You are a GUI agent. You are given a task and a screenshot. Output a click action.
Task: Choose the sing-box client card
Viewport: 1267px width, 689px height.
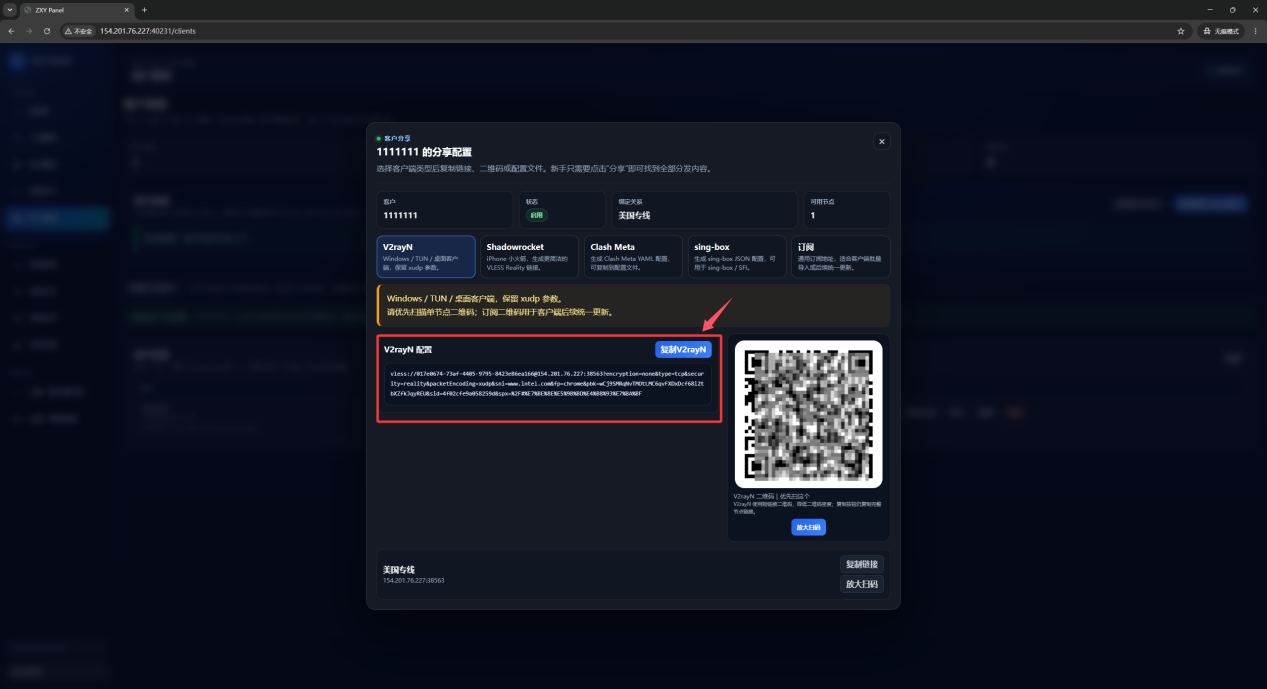pyautogui.click(x=738, y=257)
